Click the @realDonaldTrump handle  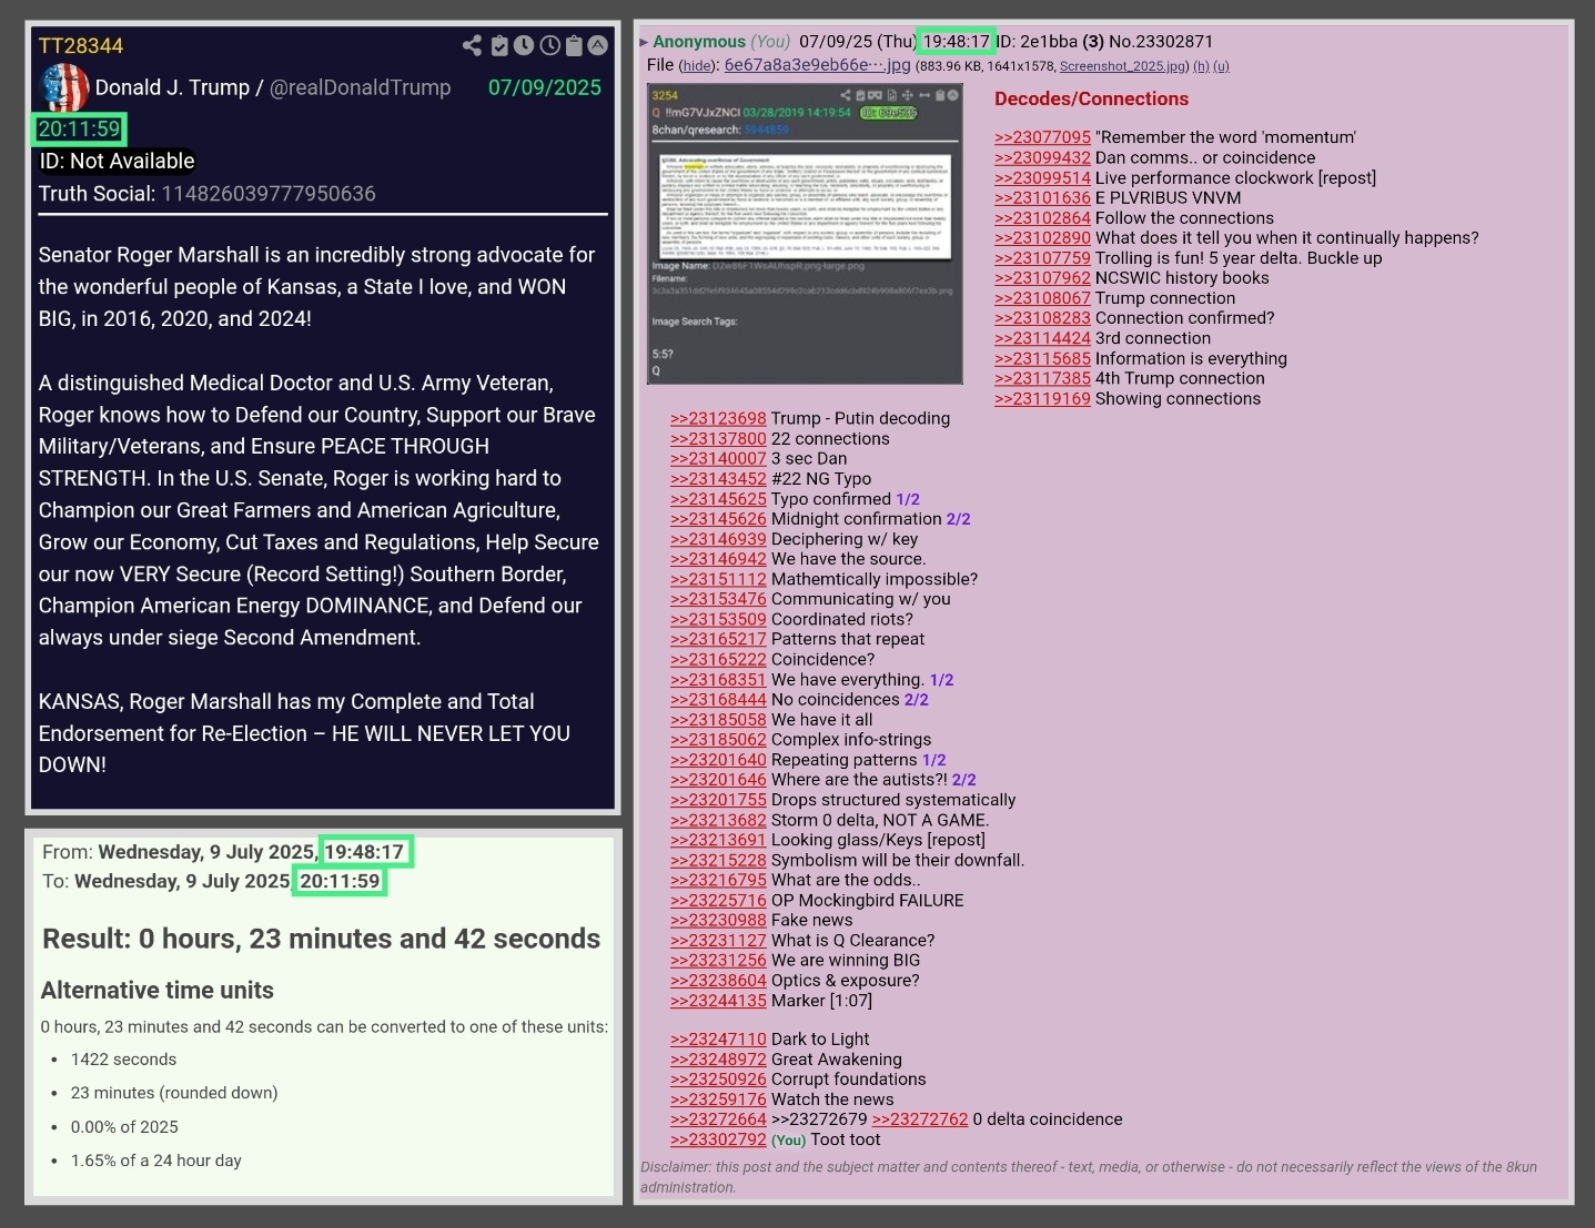(x=360, y=88)
